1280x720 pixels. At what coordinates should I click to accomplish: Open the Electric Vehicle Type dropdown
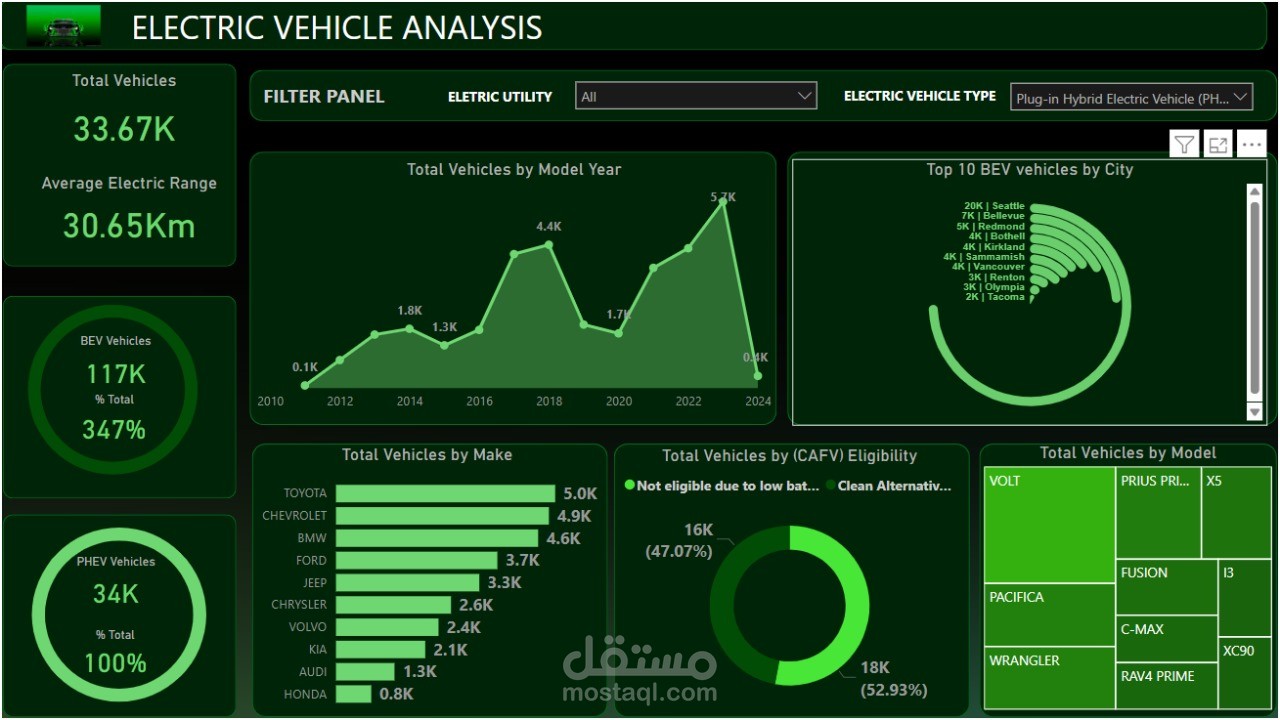click(x=1131, y=97)
